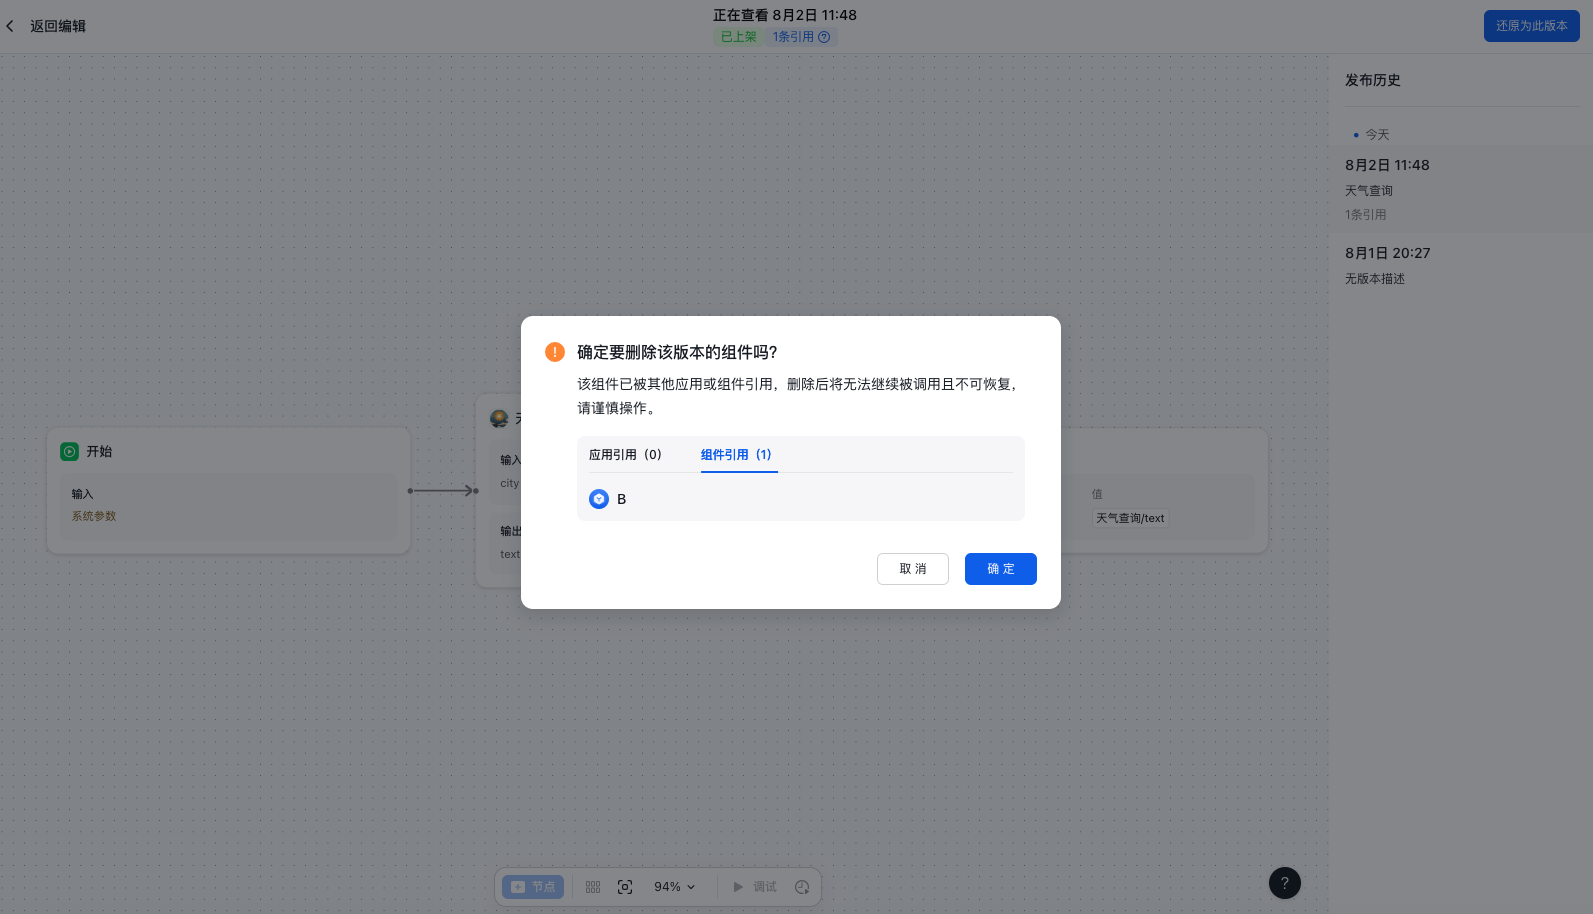Click the question mark icon beside 1条引用
This screenshot has width=1593, height=914.
[824, 37]
